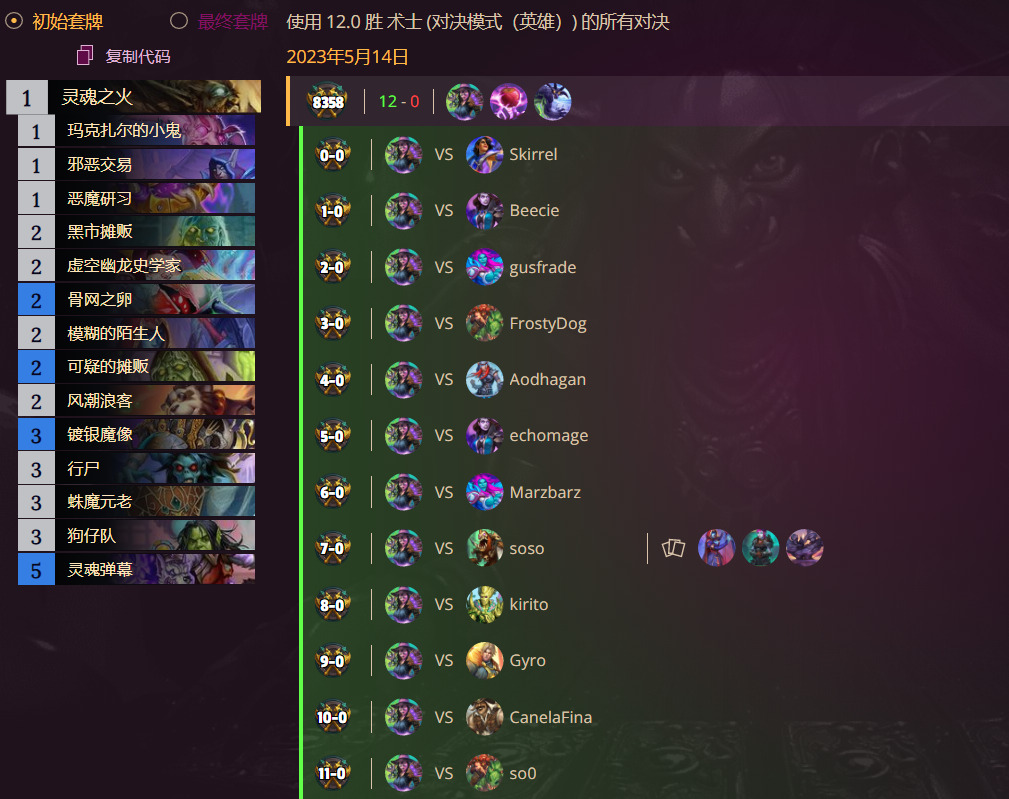The width and height of the screenshot is (1009, 799).
Task: Click the 7-0 crossed swords badge
Action: [x=332, y=548]
